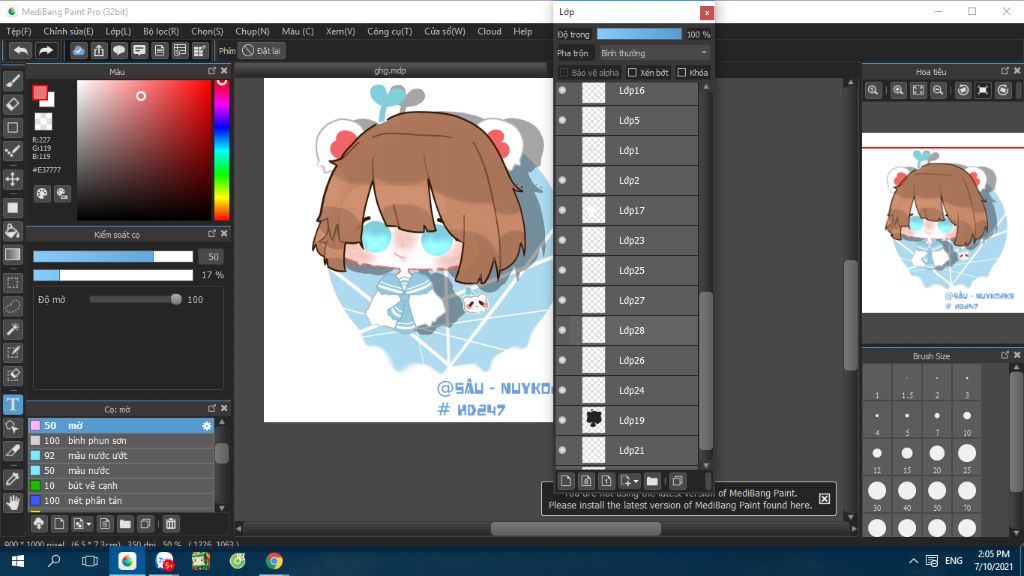Open Bộ lọc(R) menu

(161, 31)
